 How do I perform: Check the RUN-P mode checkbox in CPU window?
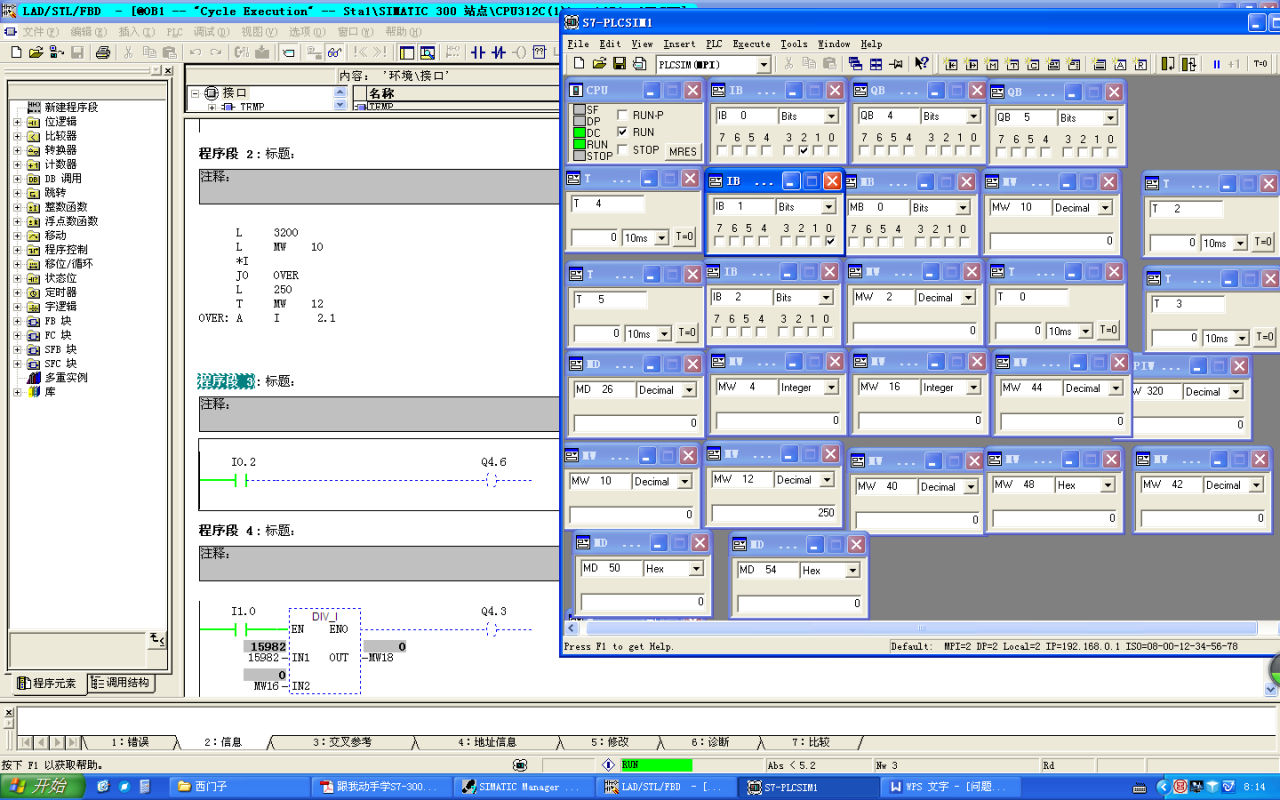click(623, 115)
